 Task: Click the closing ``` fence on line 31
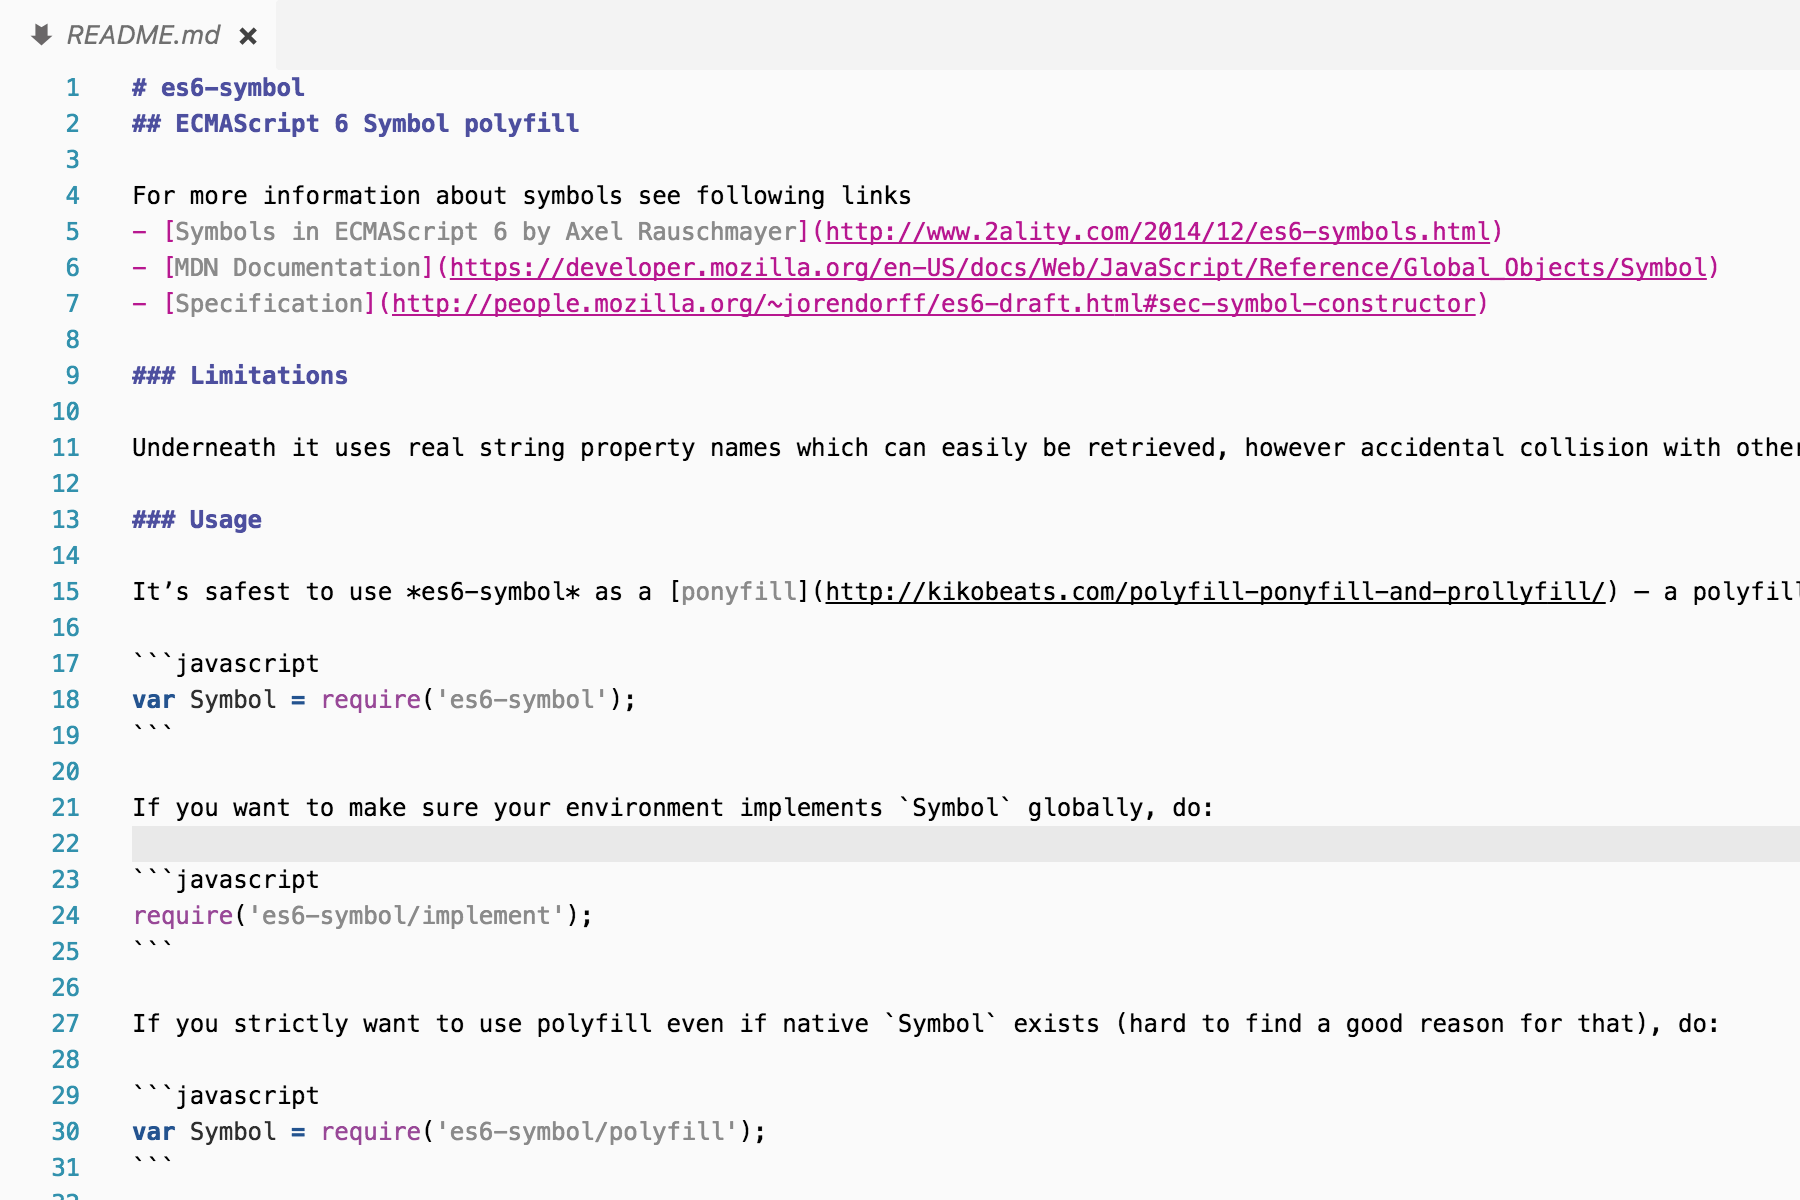click(153, 1165)
